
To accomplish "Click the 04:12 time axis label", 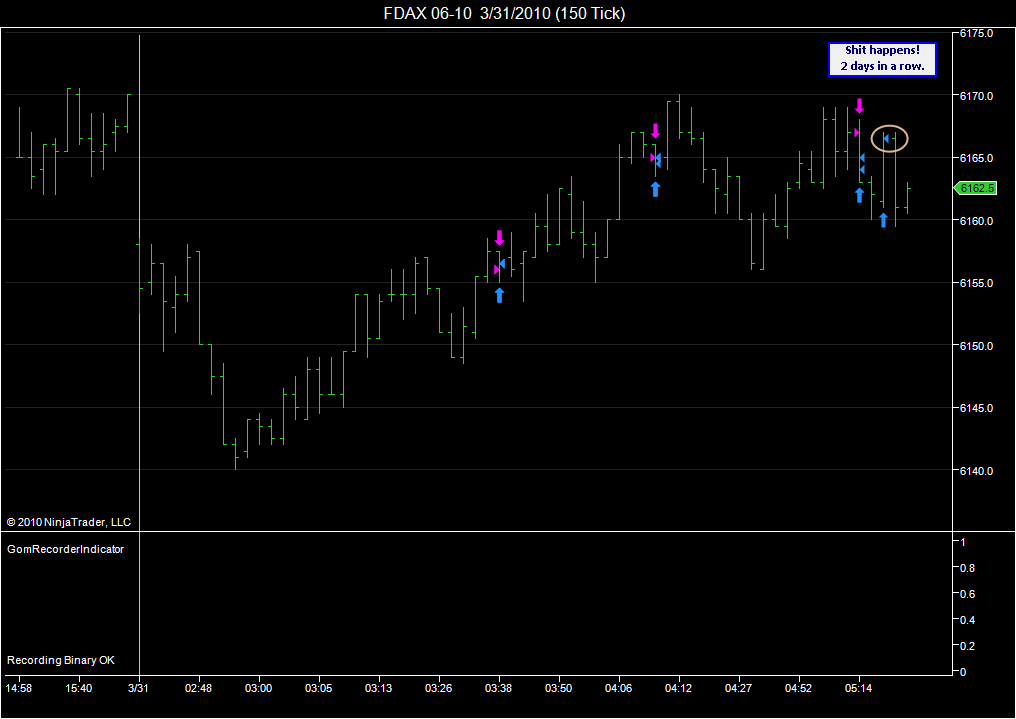I will [678, 688].
